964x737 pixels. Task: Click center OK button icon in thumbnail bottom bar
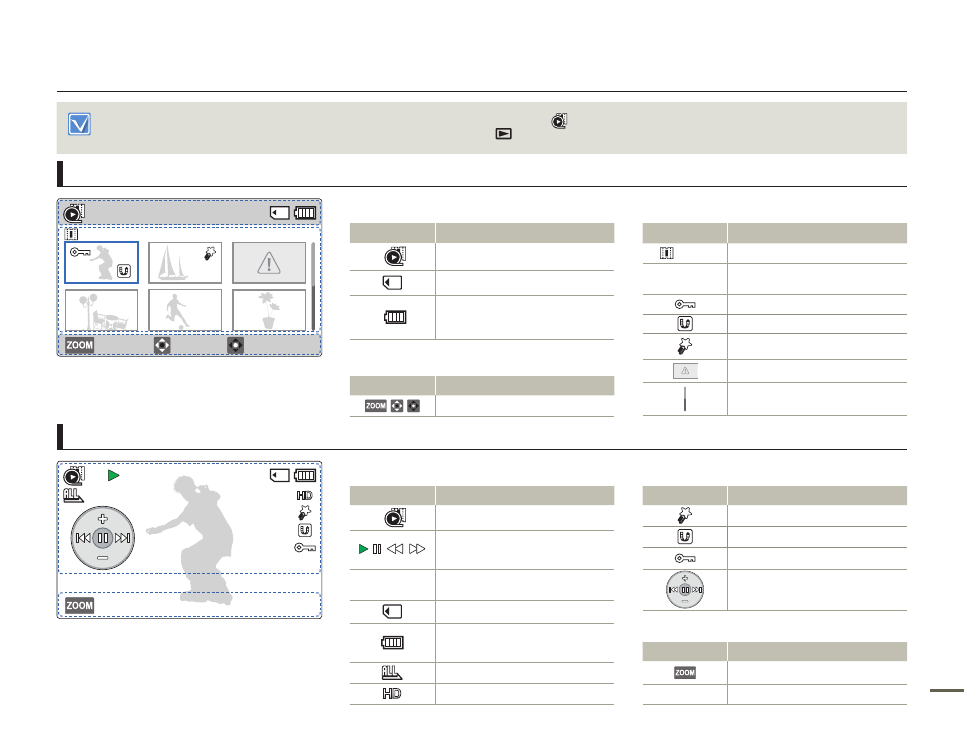tap(236, 345)
